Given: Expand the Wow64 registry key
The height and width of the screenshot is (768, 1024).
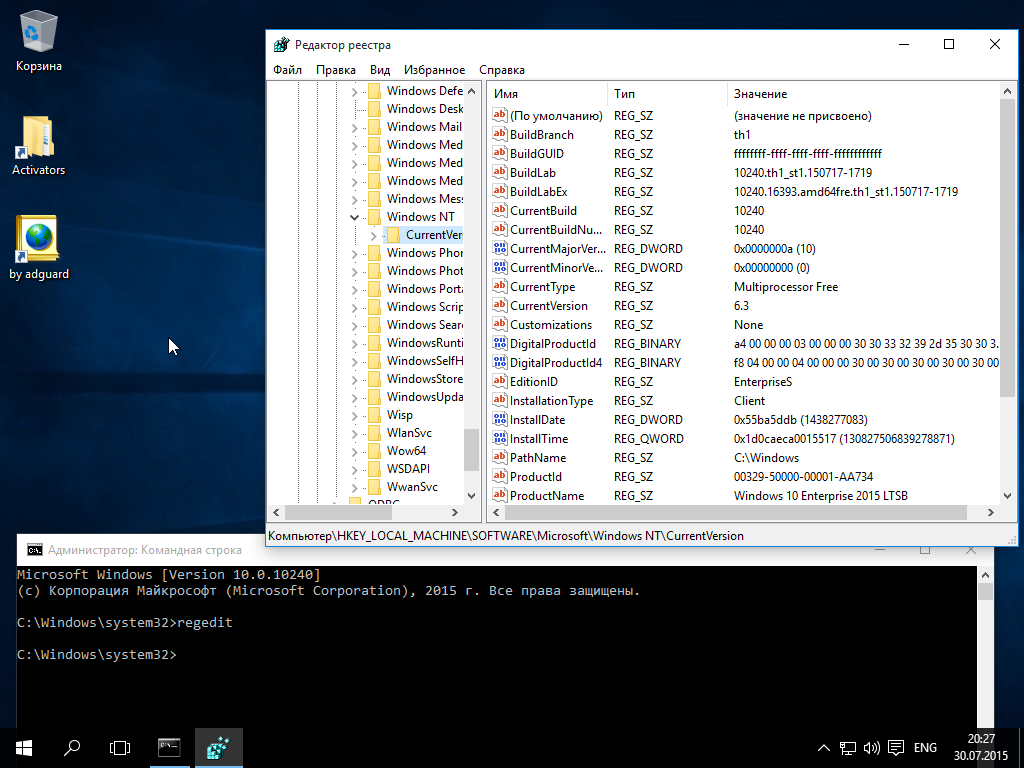Looking at the screenshot, I should [355, 451].
